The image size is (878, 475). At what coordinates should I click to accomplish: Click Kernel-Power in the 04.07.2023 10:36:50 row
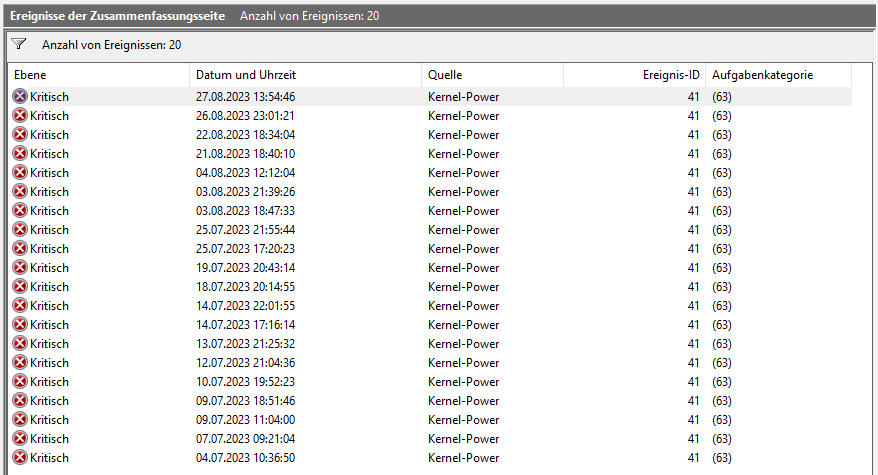[x=464, y=458]
